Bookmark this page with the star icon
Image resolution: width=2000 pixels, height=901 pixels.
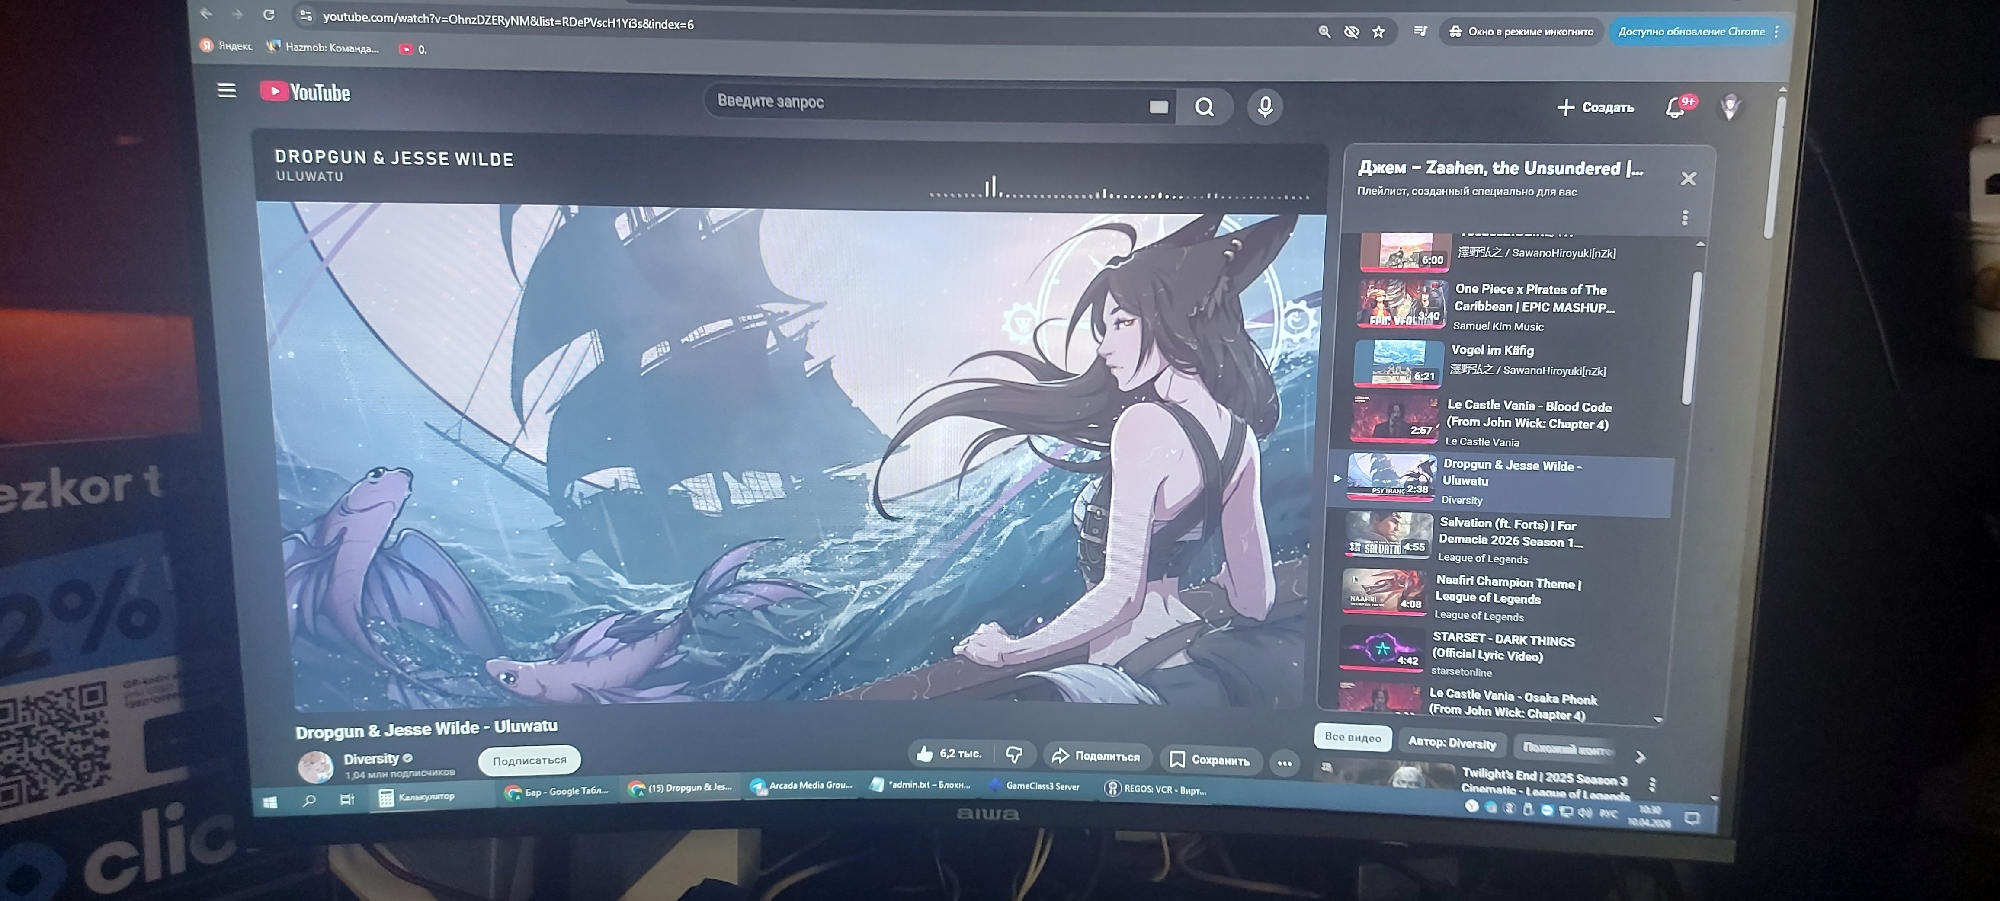(x=1378, y=32)
